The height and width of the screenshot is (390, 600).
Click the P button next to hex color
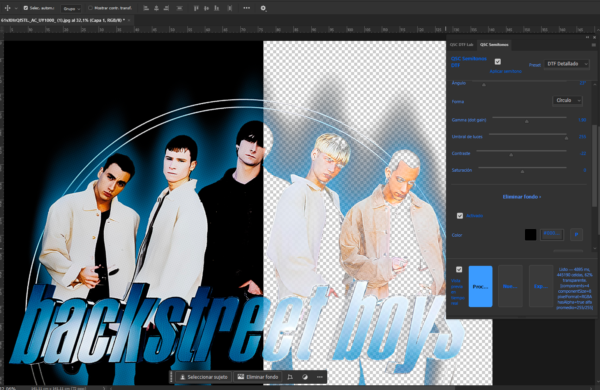[x=576, y=234]
